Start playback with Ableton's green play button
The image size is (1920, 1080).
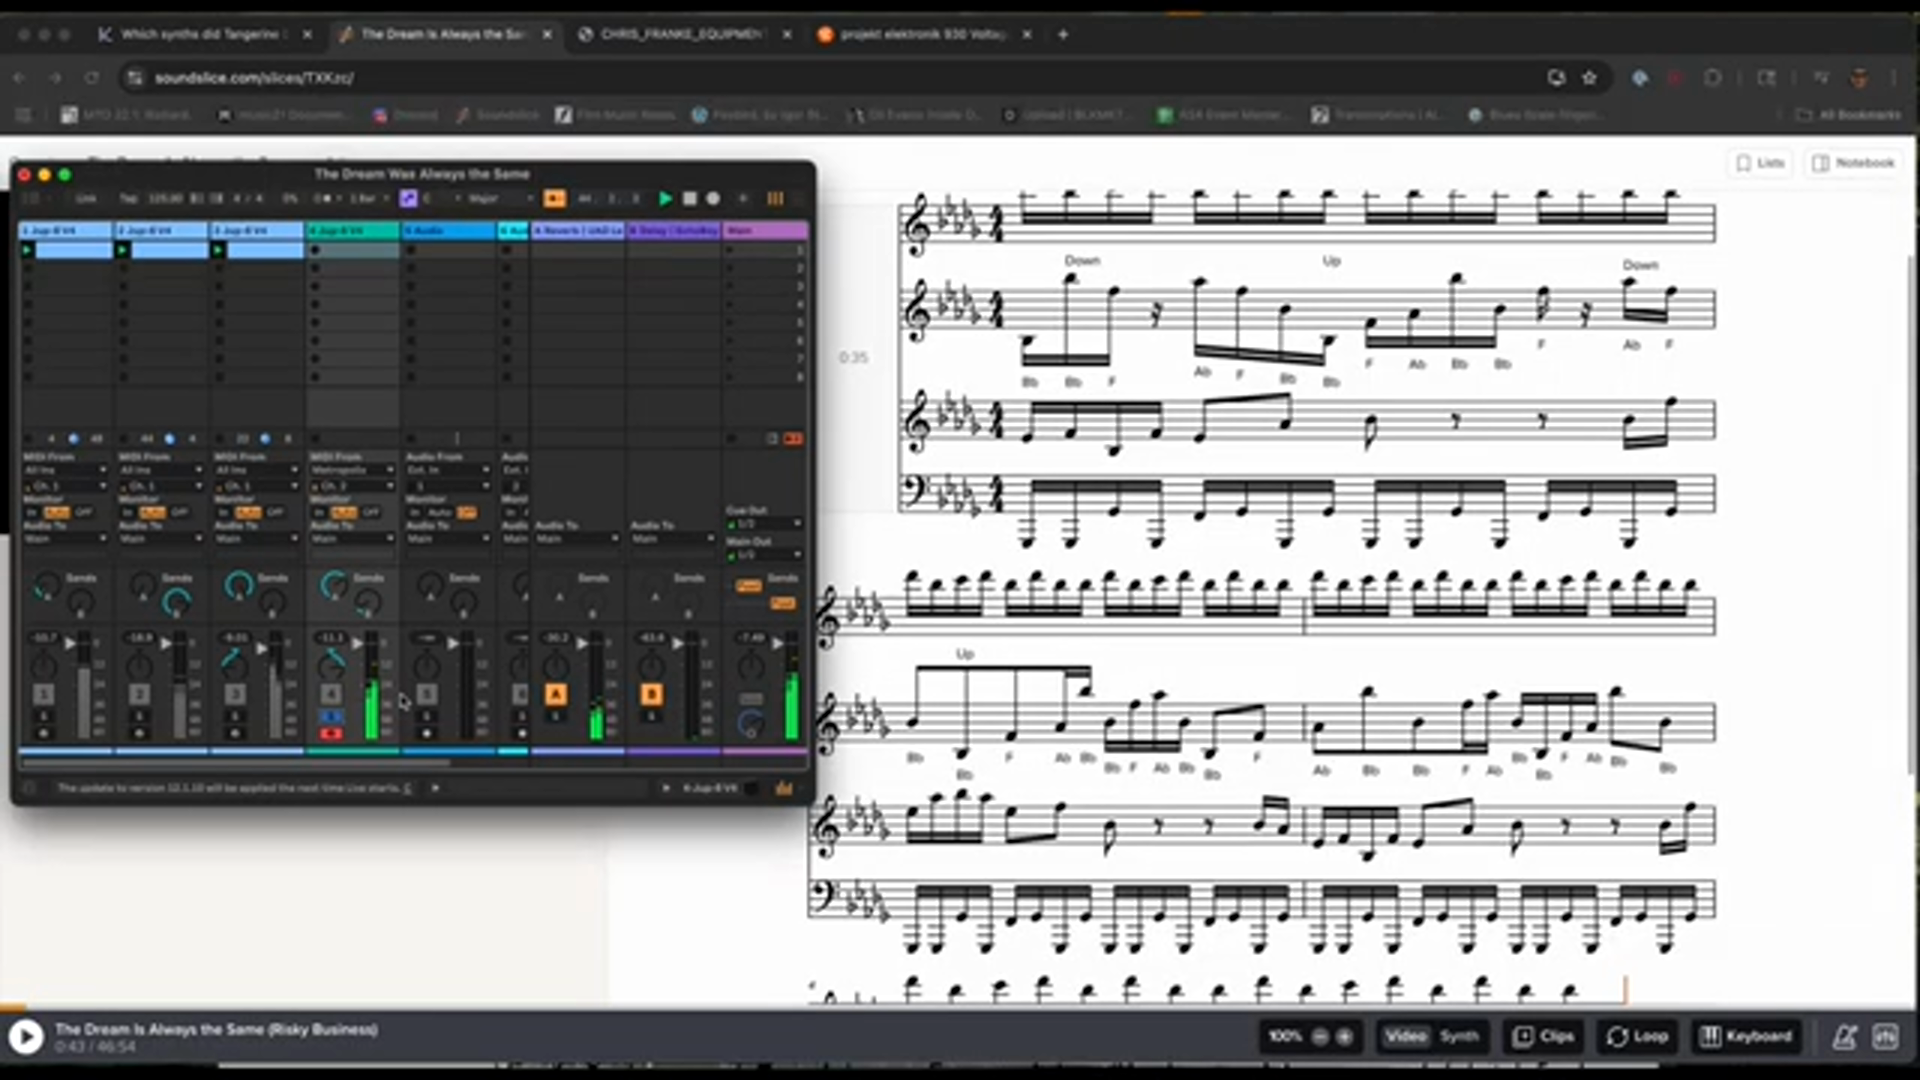tap(665, 198)
